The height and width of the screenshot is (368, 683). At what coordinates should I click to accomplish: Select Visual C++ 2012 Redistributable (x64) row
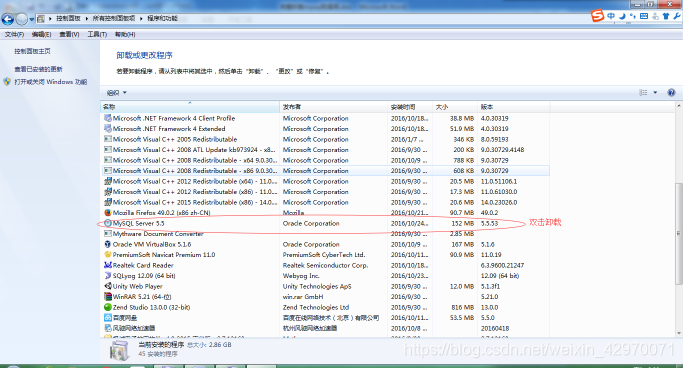pos(325,181)
